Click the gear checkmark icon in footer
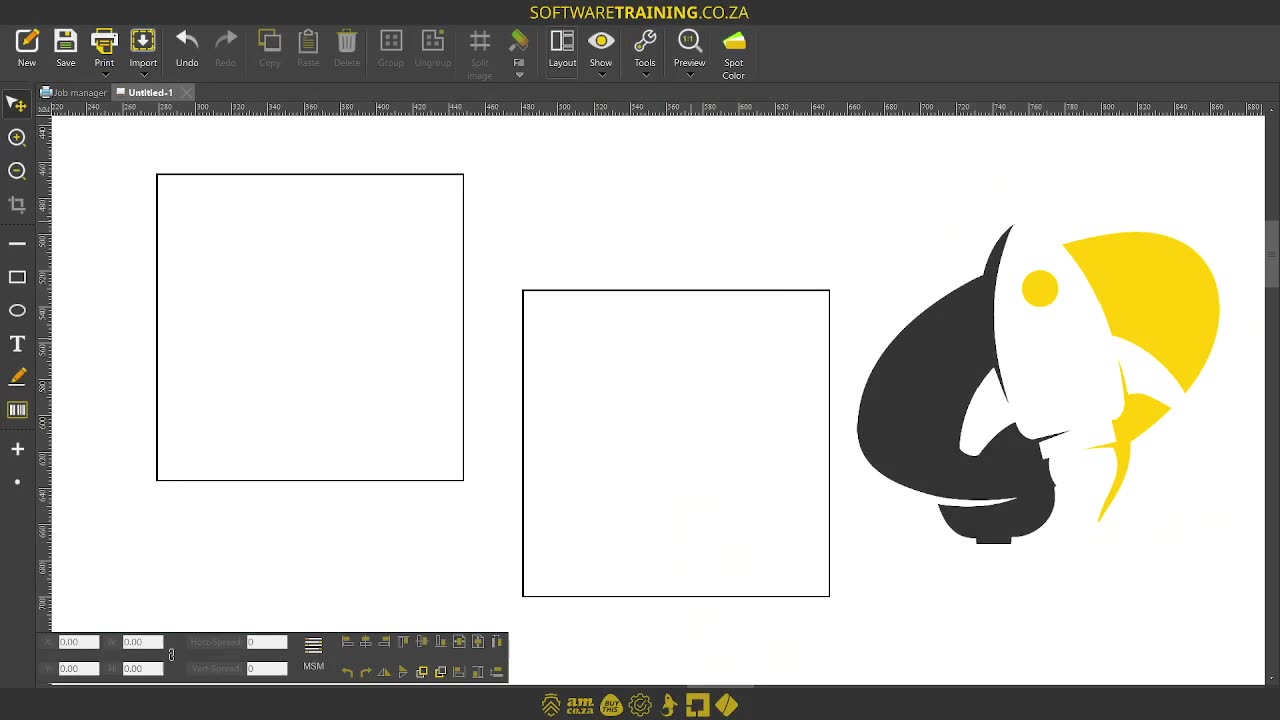This screenshot has height=720, width=1280. click(x=641, y=705)
